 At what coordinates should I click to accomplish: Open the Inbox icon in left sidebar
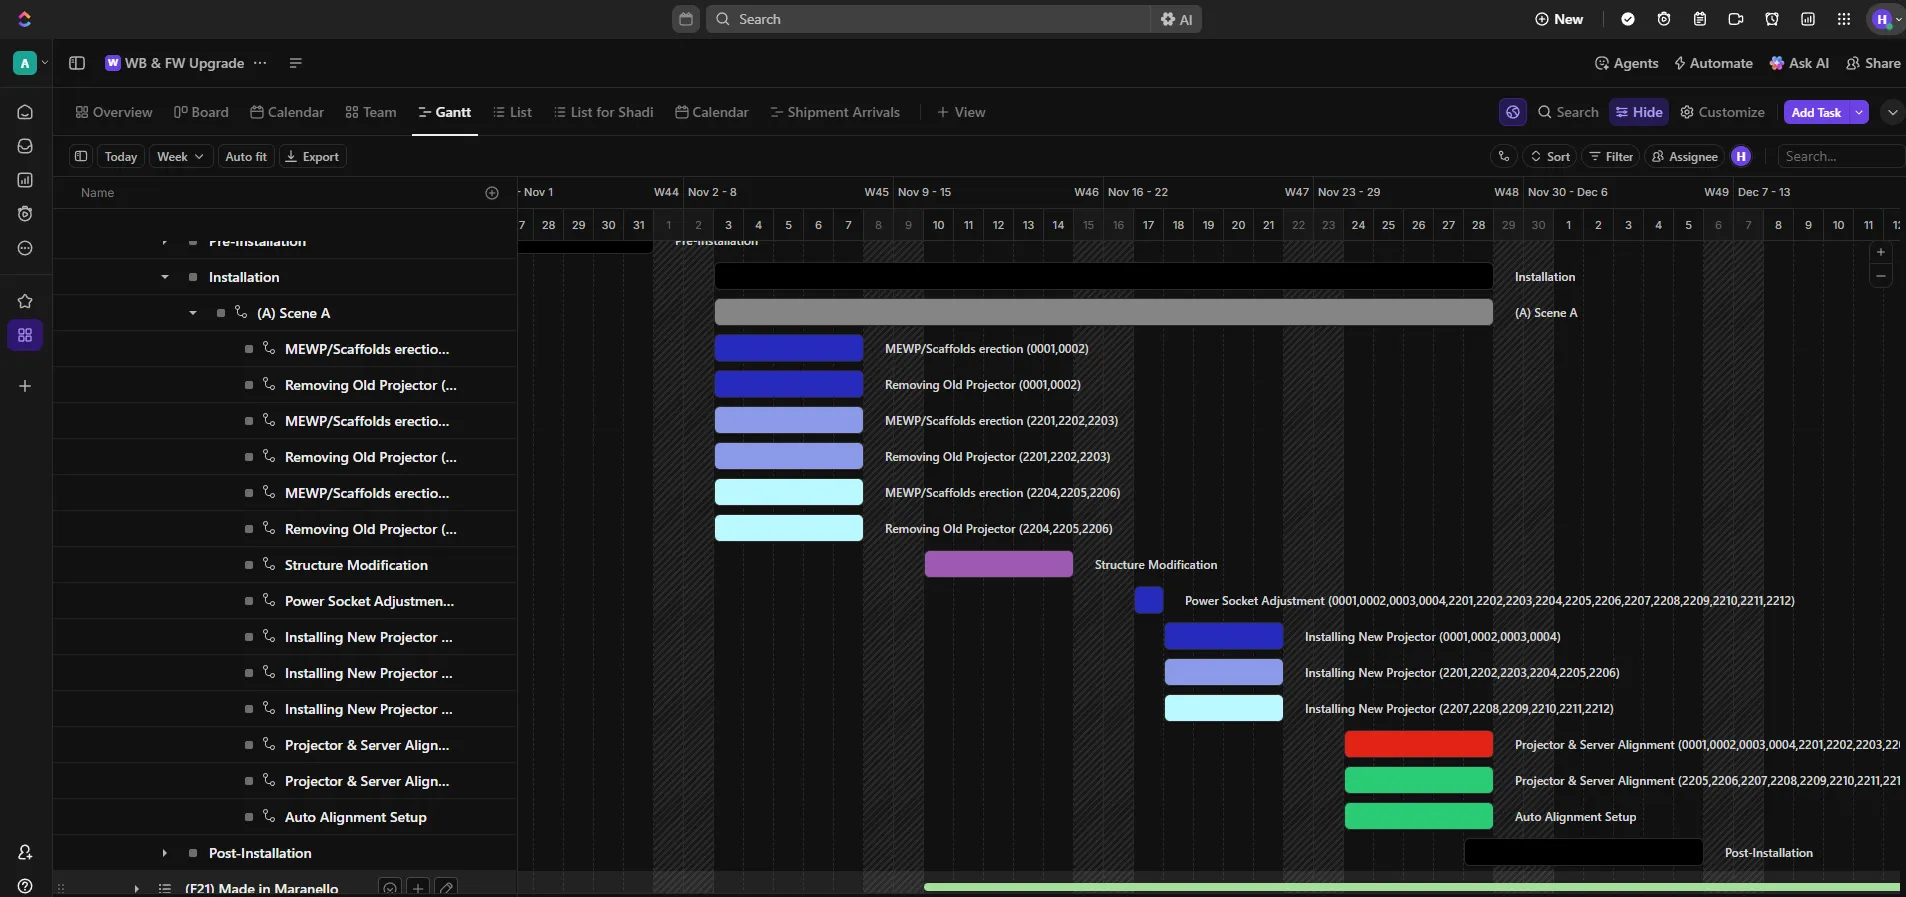tap(25, 146)
